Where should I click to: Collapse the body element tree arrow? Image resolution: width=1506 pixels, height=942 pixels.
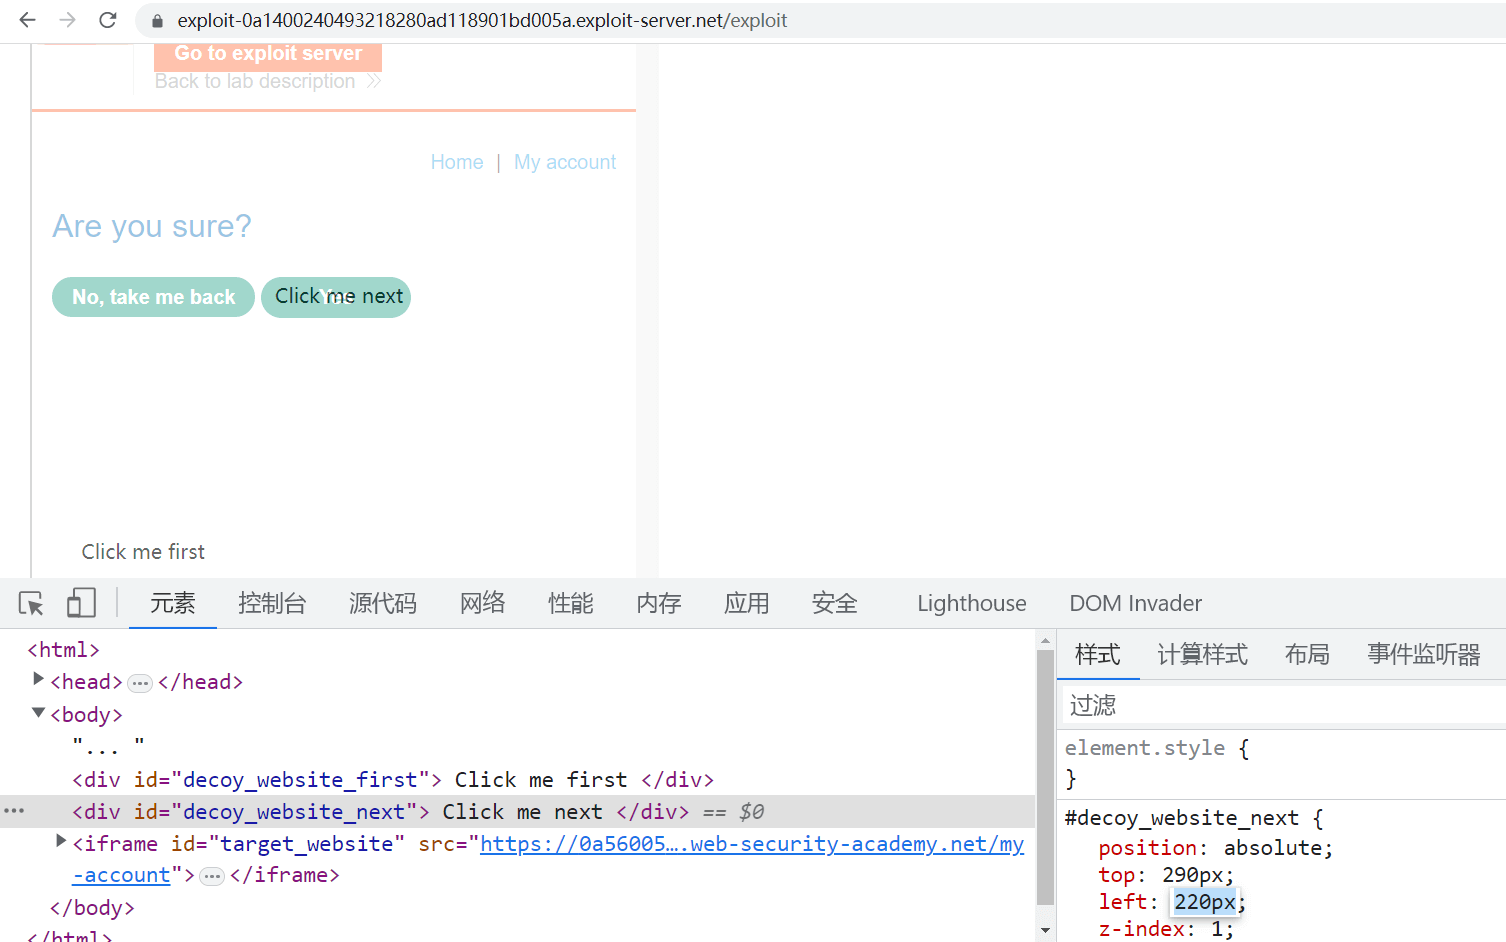pos(38,713)
